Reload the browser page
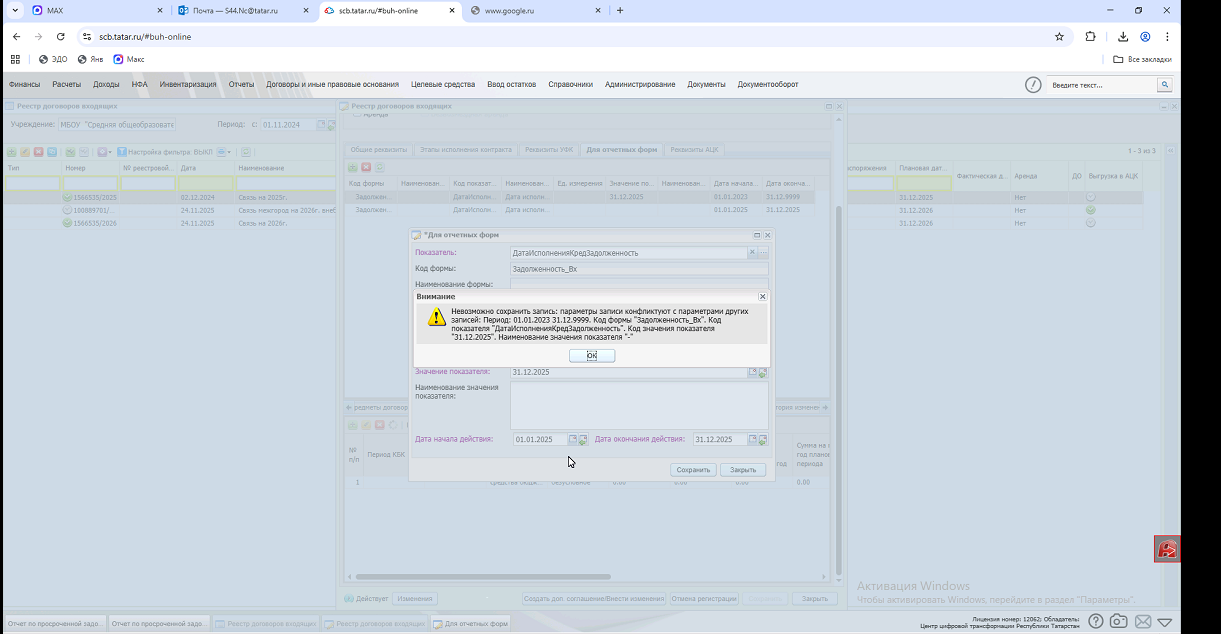The width and height of the screenshot is (1221, 634). (60, 36)
